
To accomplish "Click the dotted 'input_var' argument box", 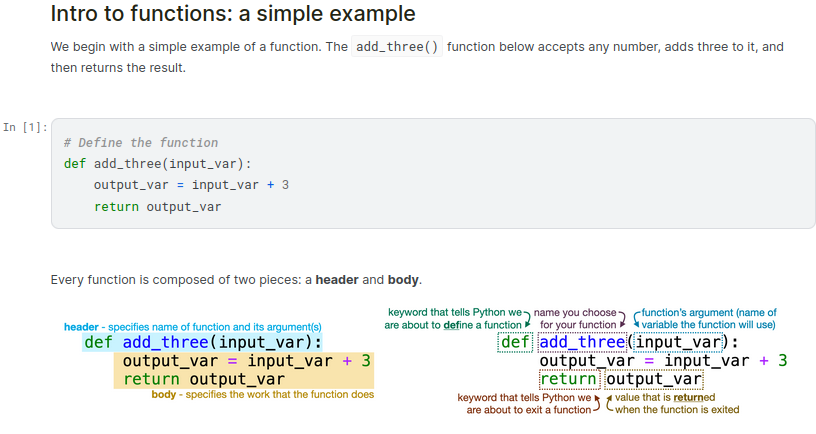I will point(678,343).
